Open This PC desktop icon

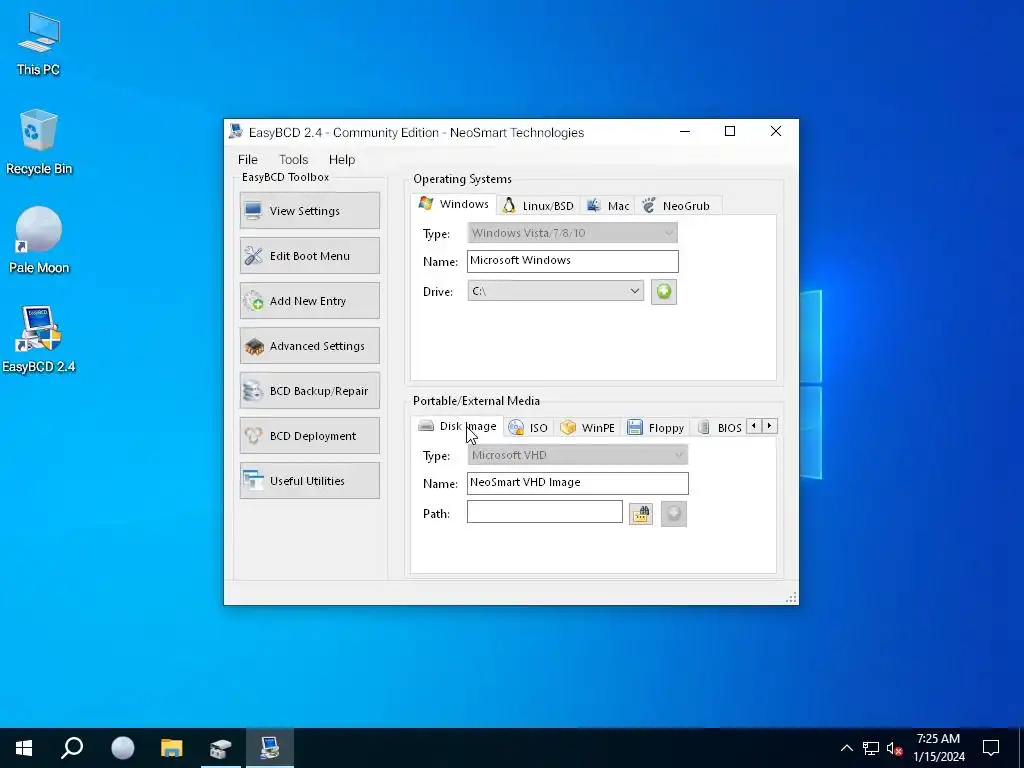(x=39, y=44)
